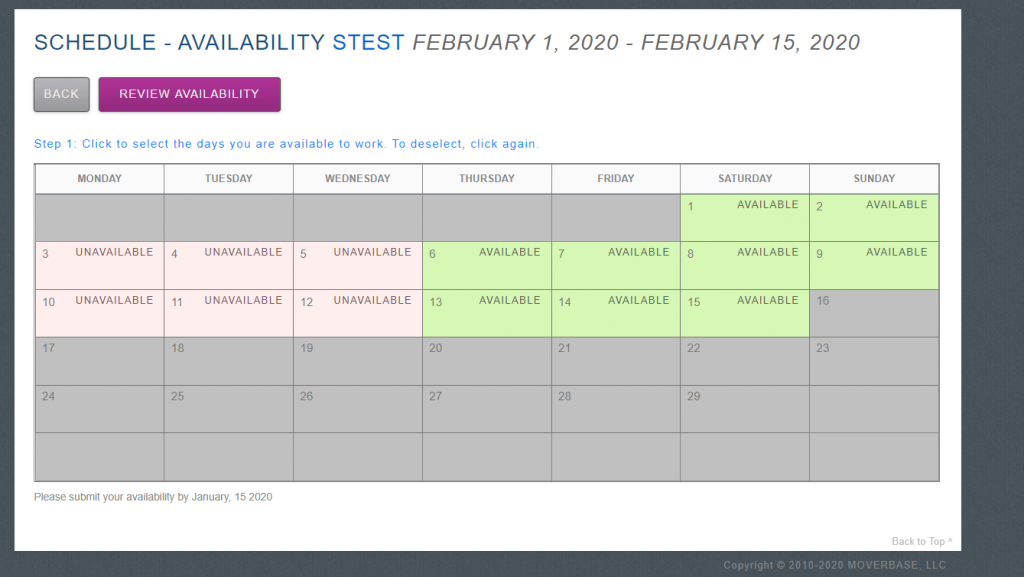
Task: Toggle Friday February 7 available cell
Action: click(x=615, y=266)
